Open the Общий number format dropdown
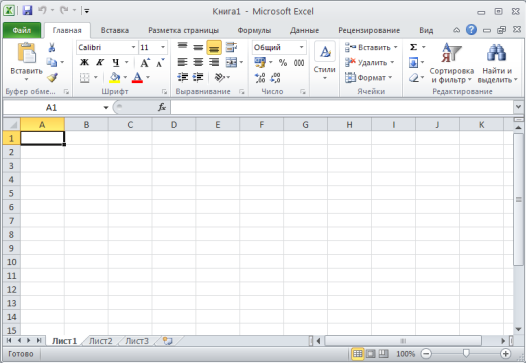 click(x=301, y=47)
